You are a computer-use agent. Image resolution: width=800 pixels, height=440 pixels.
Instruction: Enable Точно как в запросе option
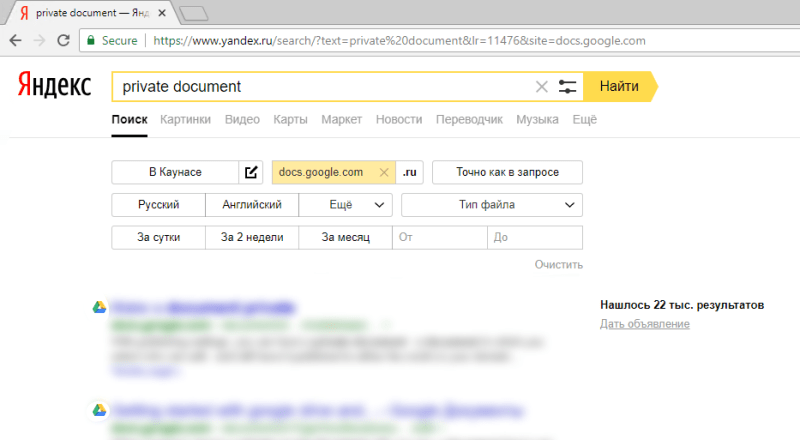[507, 172]
